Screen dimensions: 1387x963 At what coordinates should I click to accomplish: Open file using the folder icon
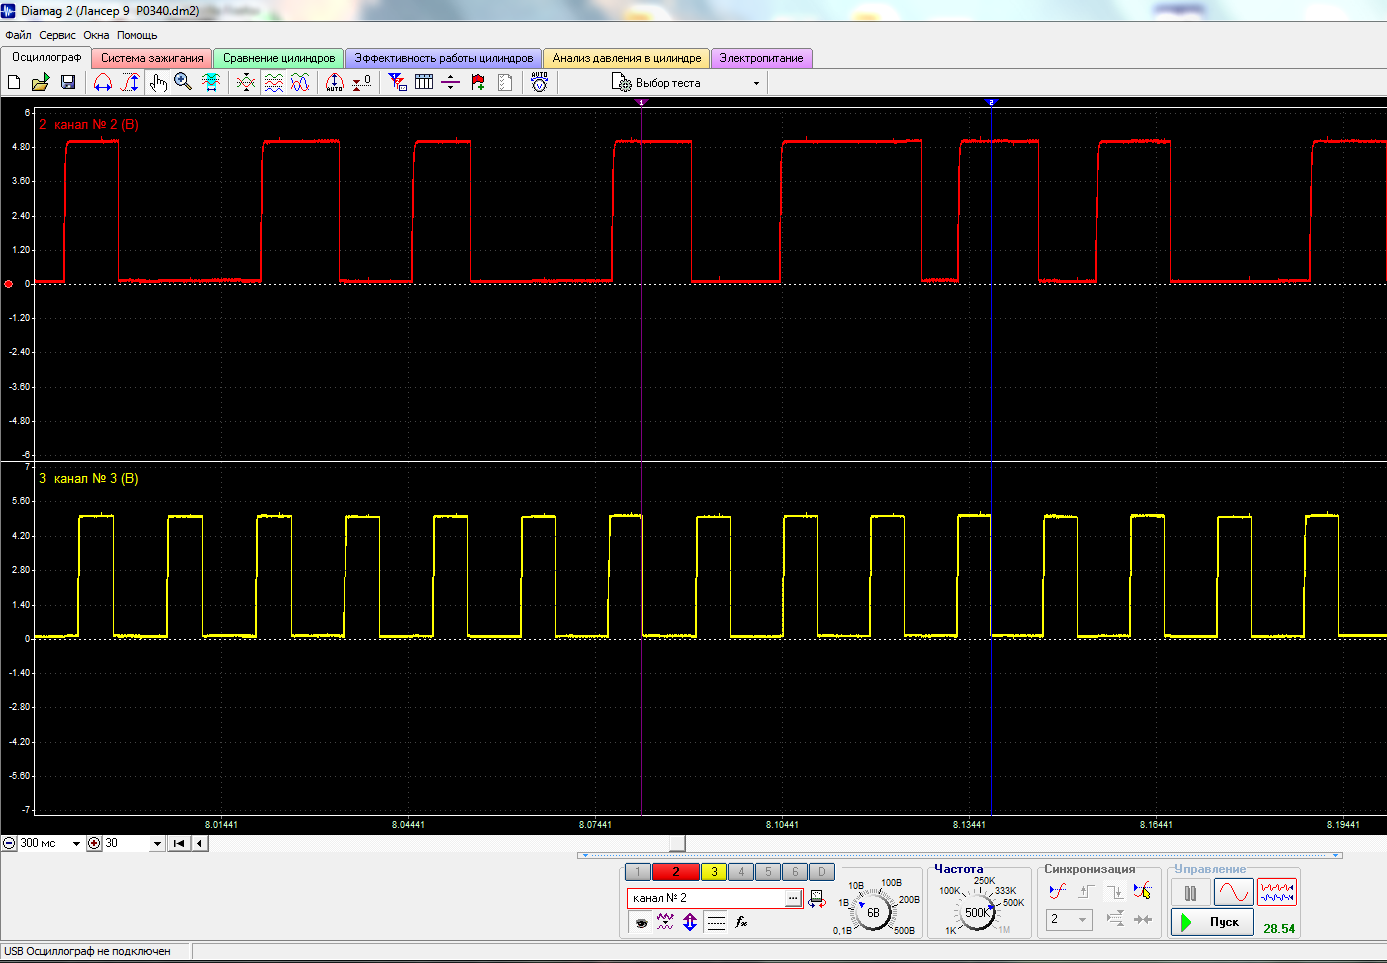[x=41, y=82]
